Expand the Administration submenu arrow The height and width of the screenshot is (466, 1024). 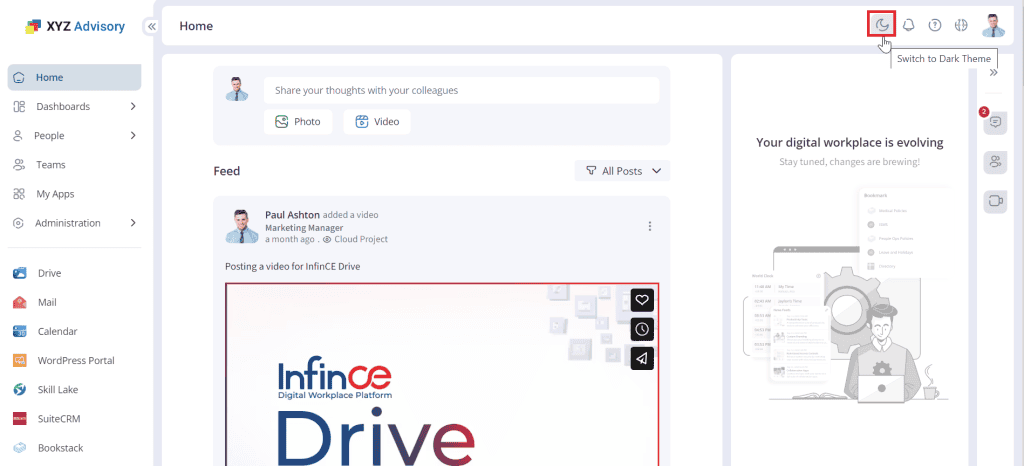point(133,223)
